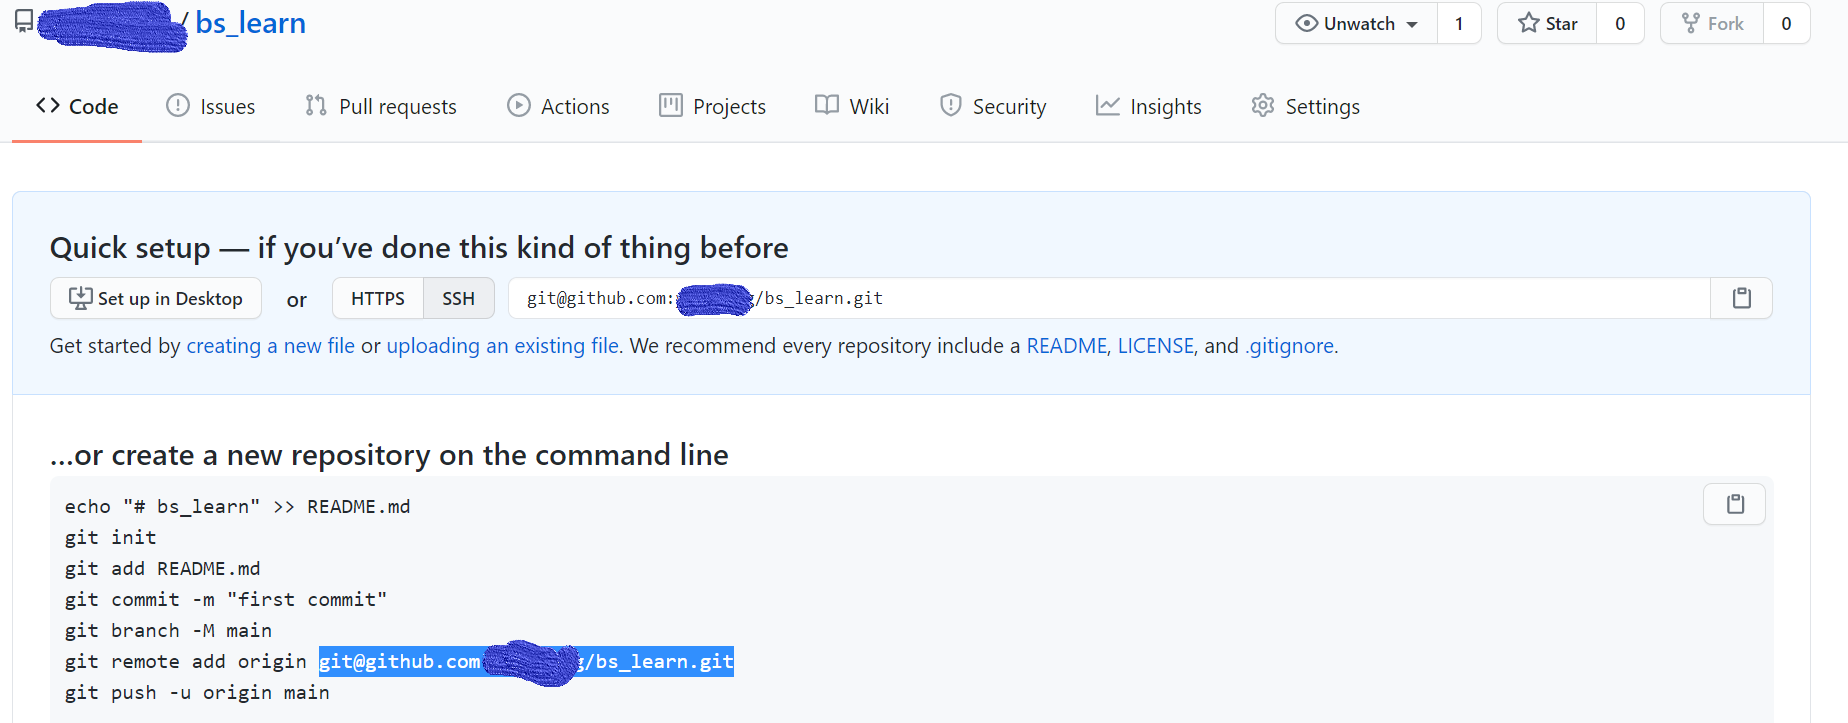This screenshot has width=1848, height=723.
Task: Click the echo README.md command line
Action: click(x=238, y=507)
